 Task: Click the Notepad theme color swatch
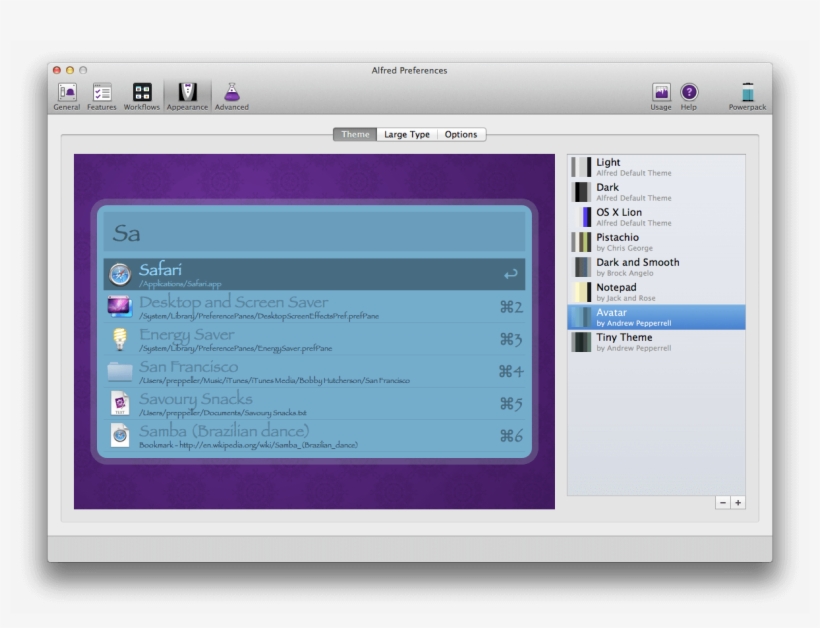pos(581,292)
